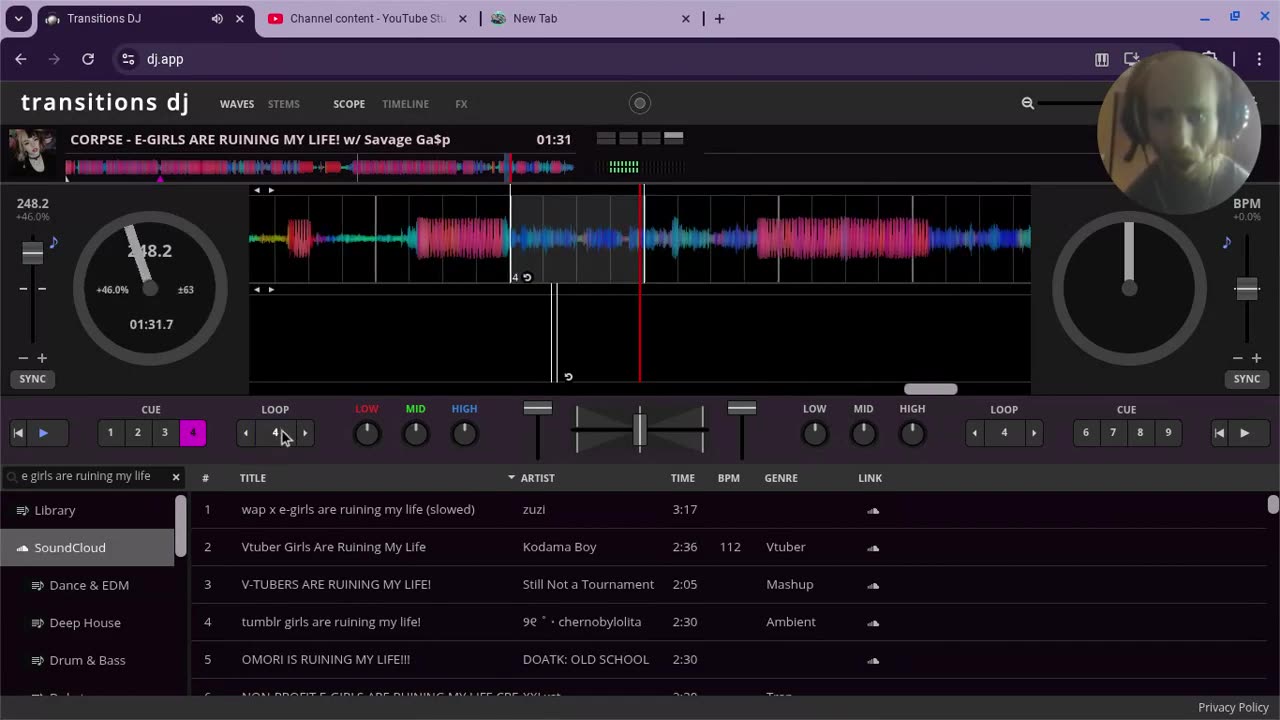Screen dimensions: 1280x720
Task: Switch to the STEMS view
Action: point(283,104)
